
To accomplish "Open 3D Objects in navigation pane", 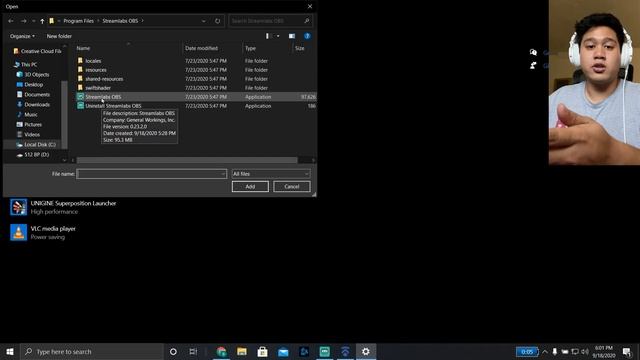I will tap(33, 75).
